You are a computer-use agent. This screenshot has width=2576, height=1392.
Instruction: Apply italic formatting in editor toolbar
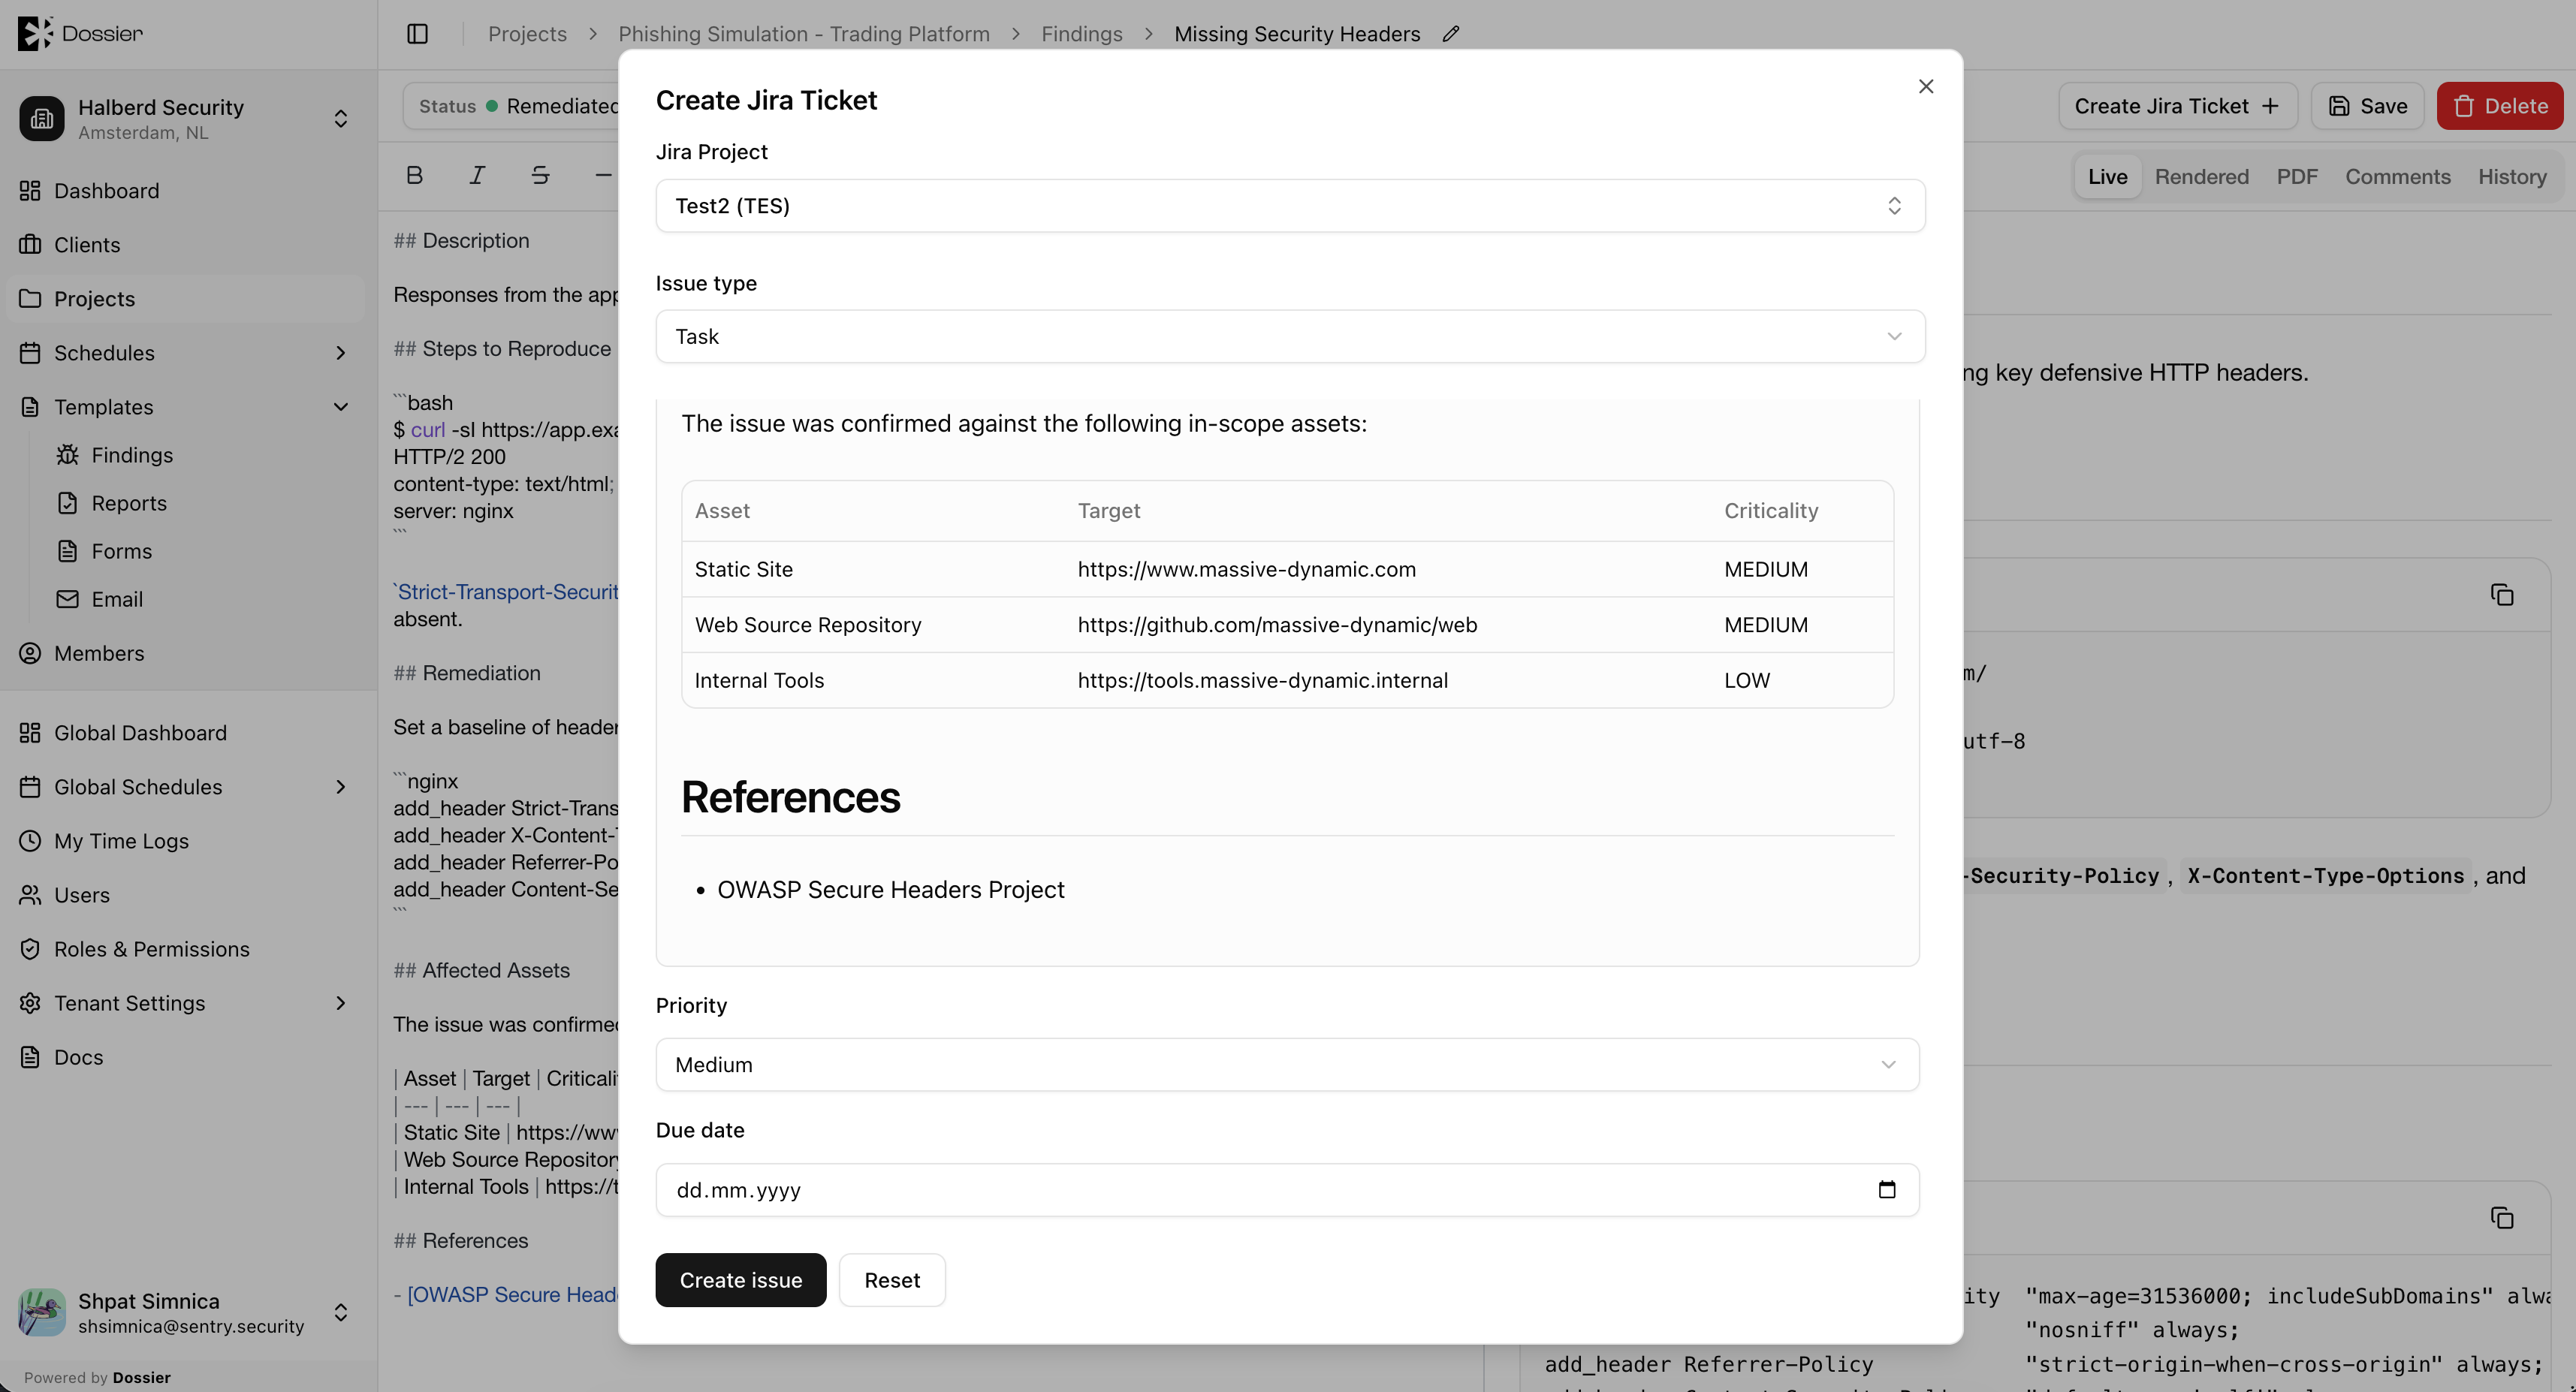[x=477, y=176]
